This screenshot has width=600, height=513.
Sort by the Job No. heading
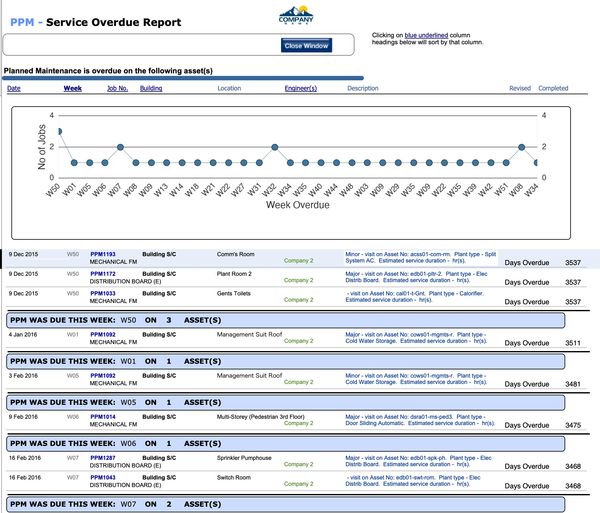[x=117, y=88]
